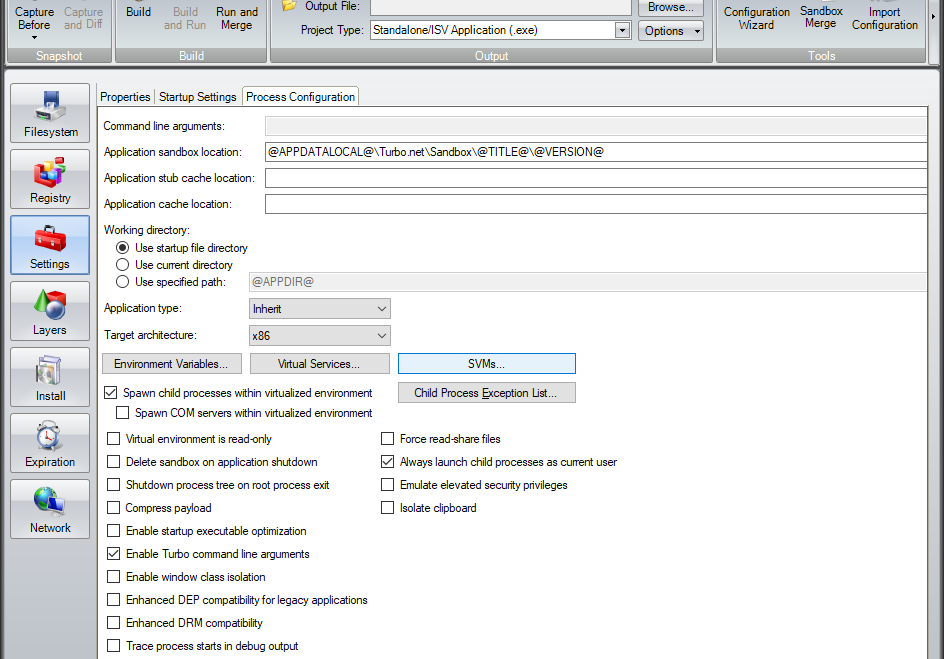This screenshot has height=659, width=944.
Task: Select Use current directory option
Action: [123, 265]
